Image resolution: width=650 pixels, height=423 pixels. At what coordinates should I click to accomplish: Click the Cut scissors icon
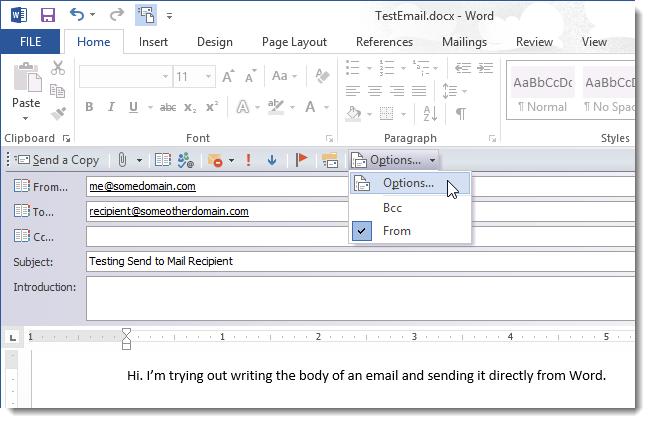[58, 68]
